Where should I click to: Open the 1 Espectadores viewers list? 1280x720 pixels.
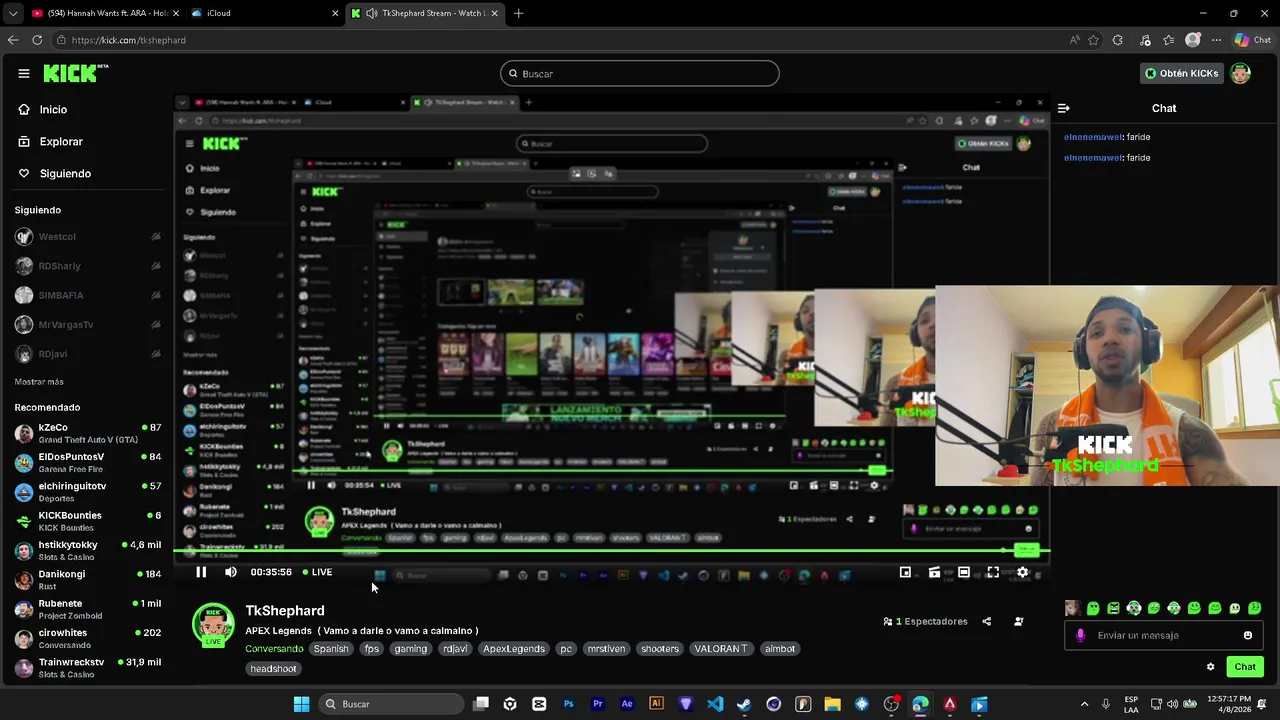925,622
